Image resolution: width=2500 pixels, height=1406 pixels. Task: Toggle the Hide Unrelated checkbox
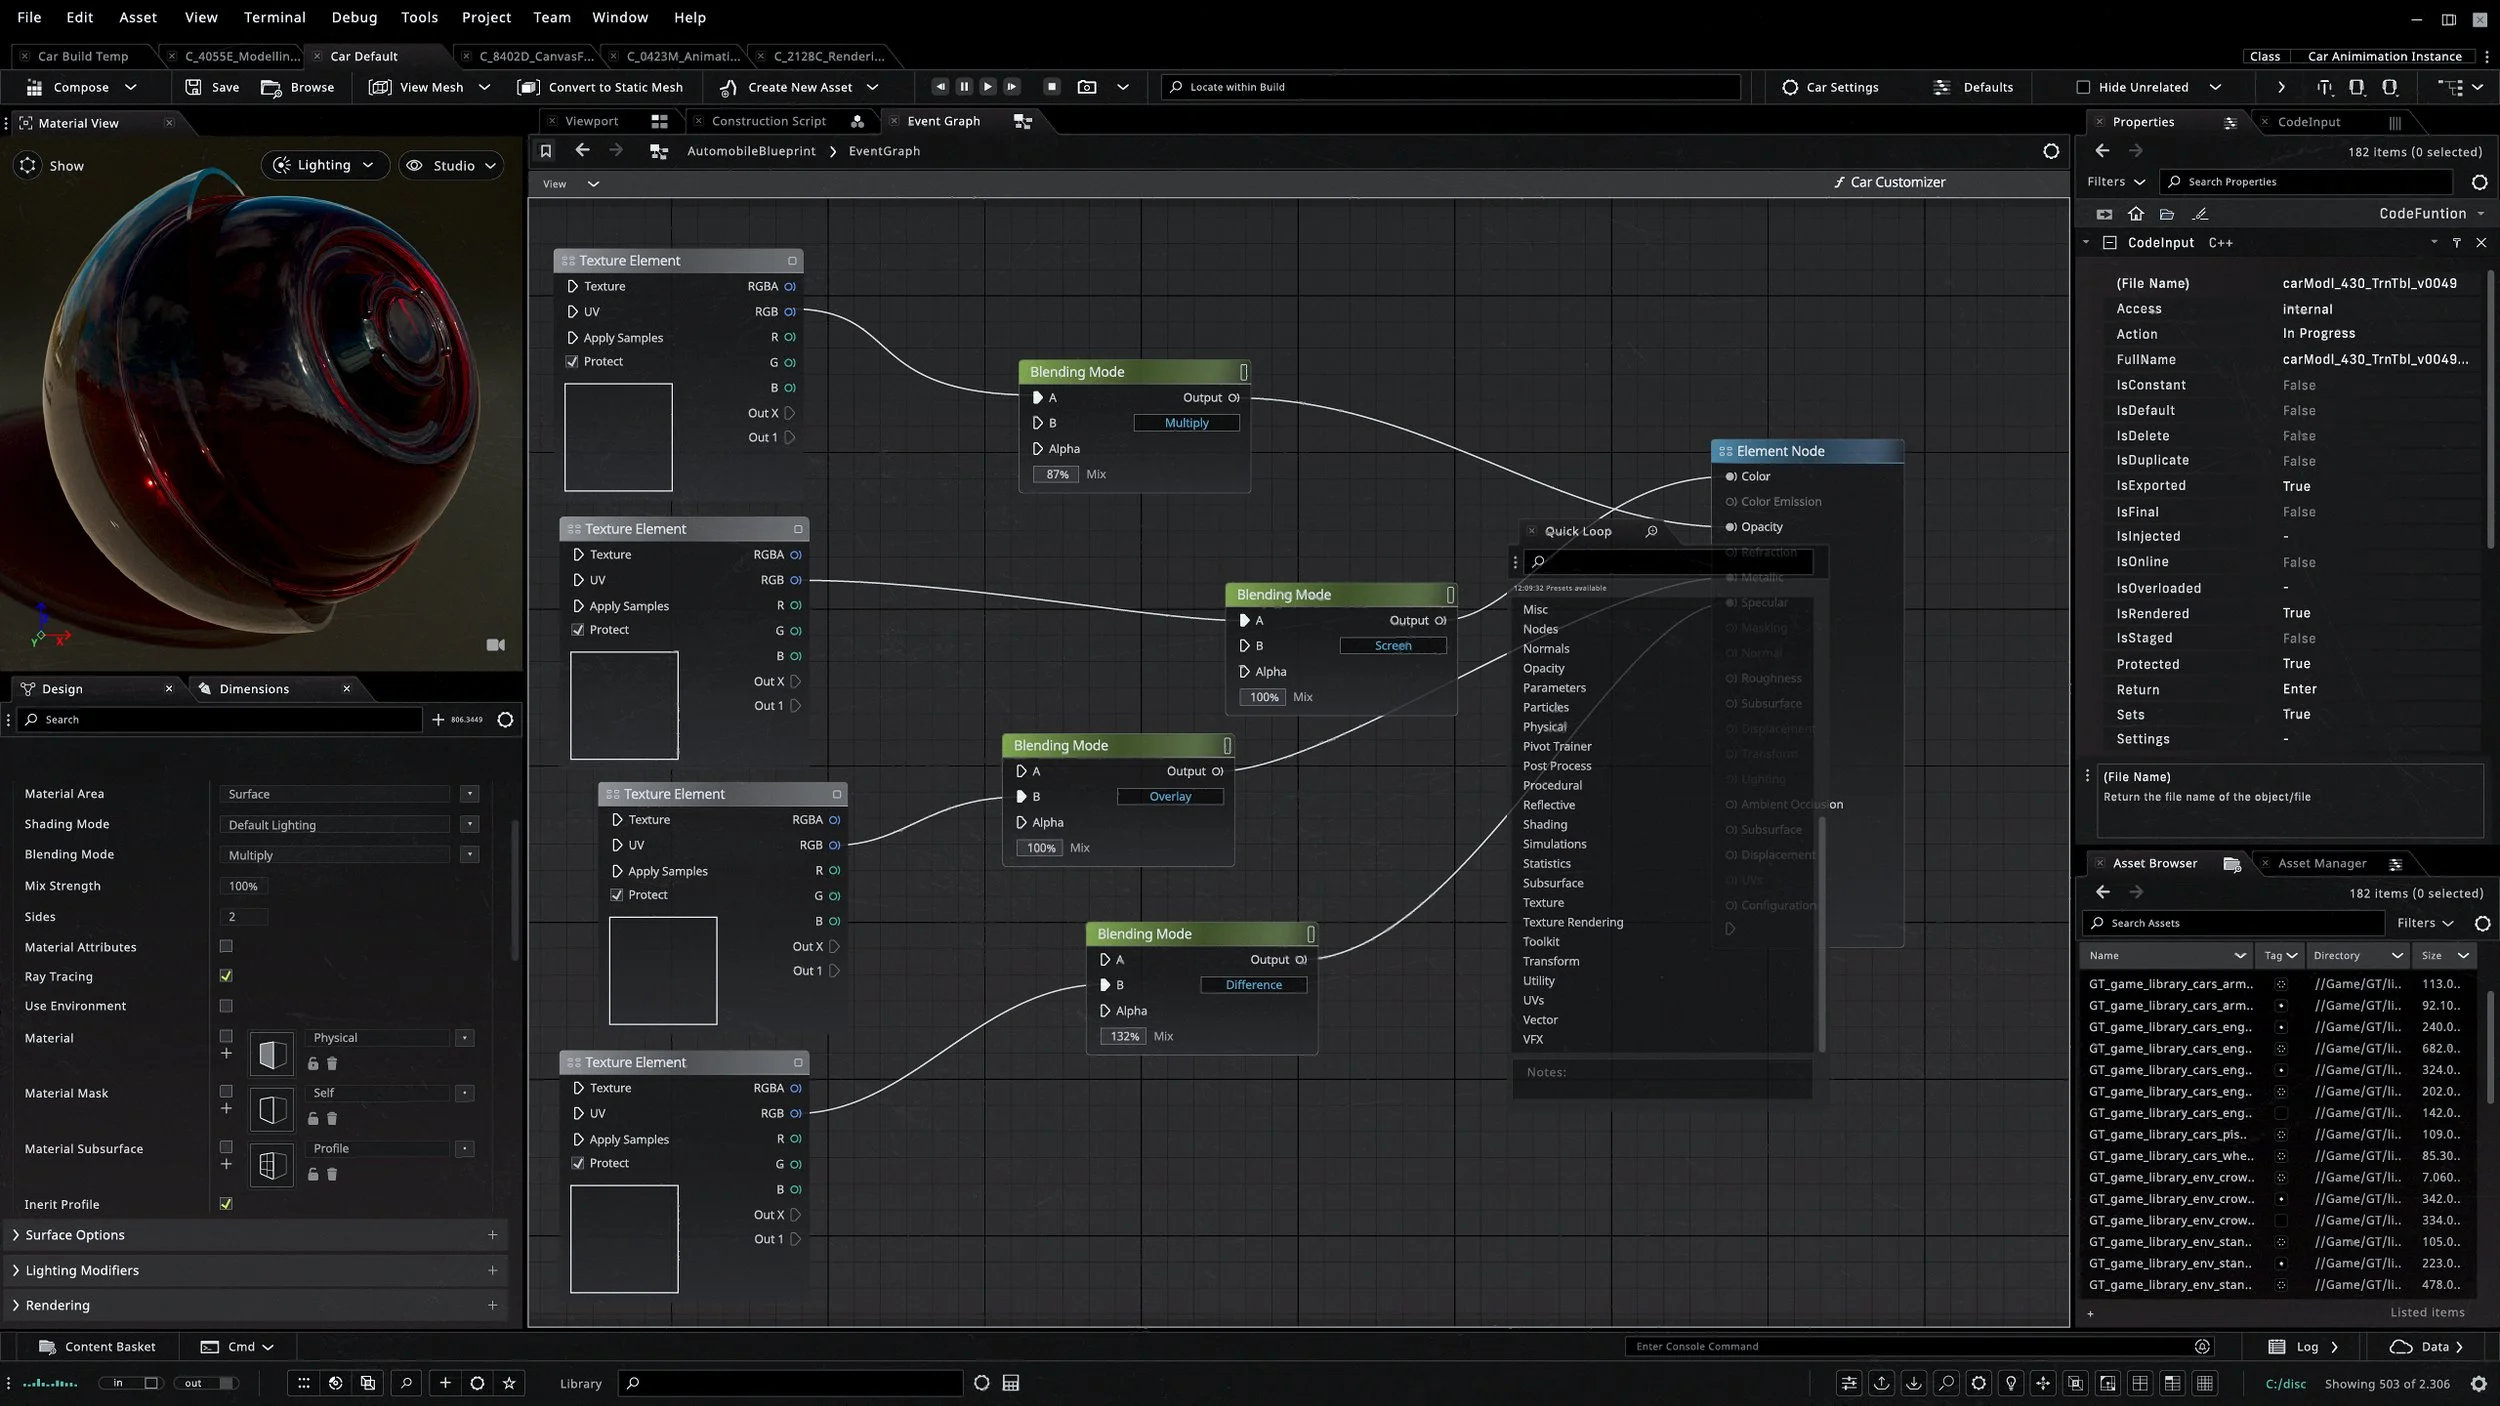point(2083,87)
